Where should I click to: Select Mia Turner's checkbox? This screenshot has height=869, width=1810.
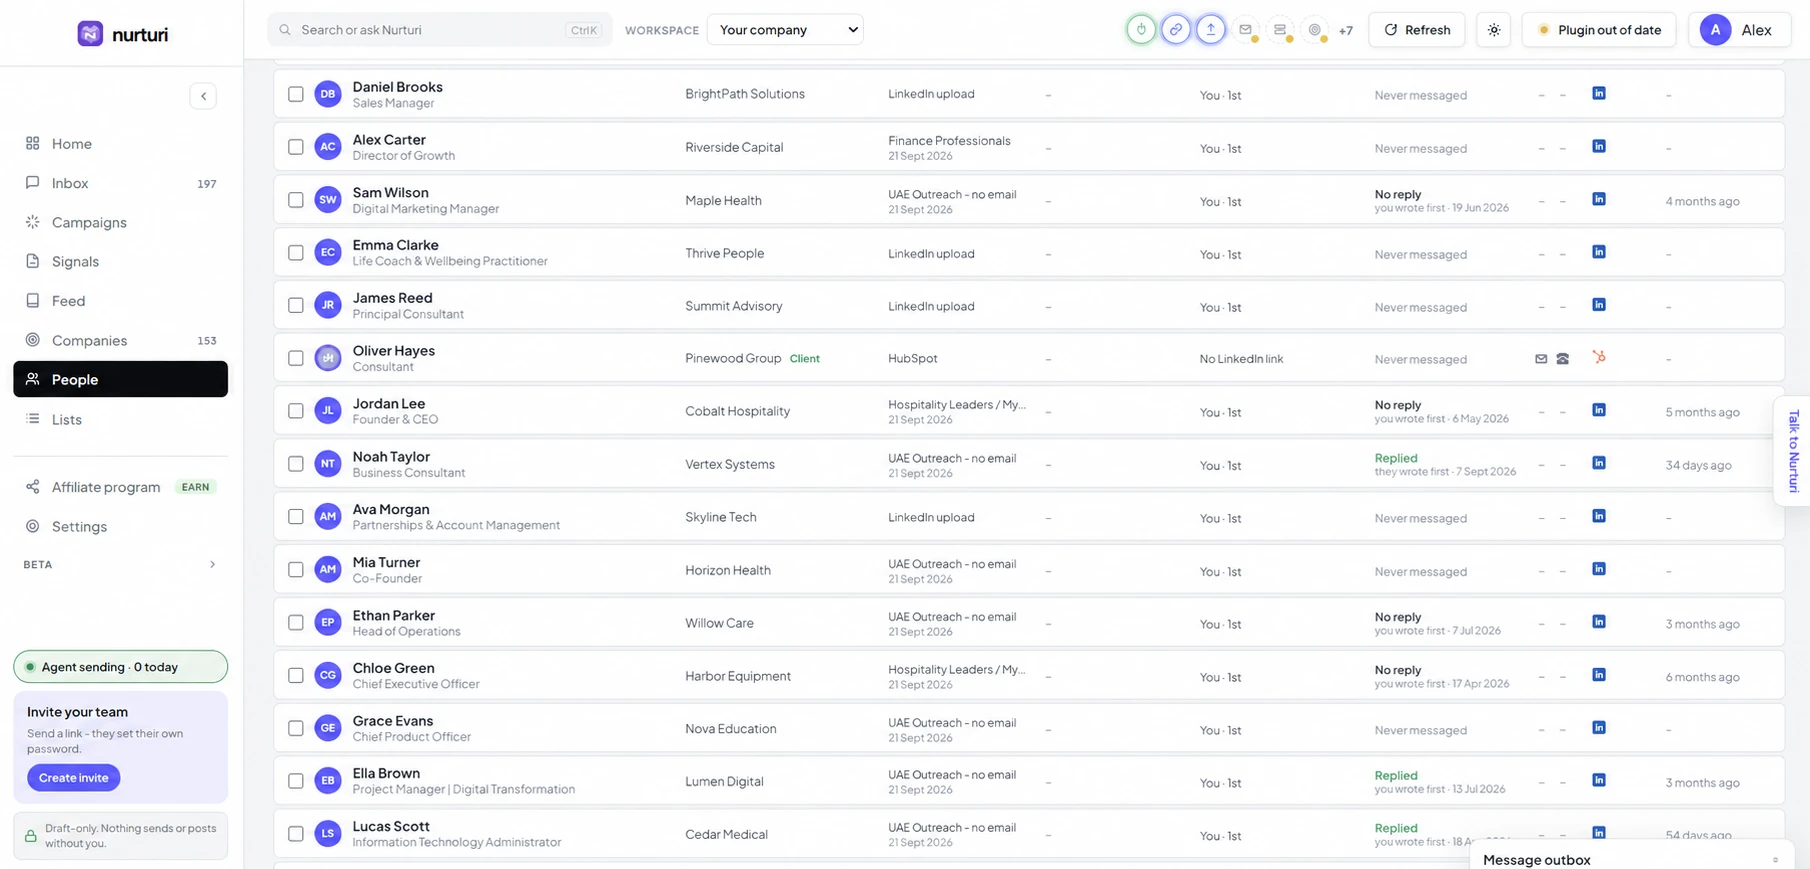click(296, 570)
